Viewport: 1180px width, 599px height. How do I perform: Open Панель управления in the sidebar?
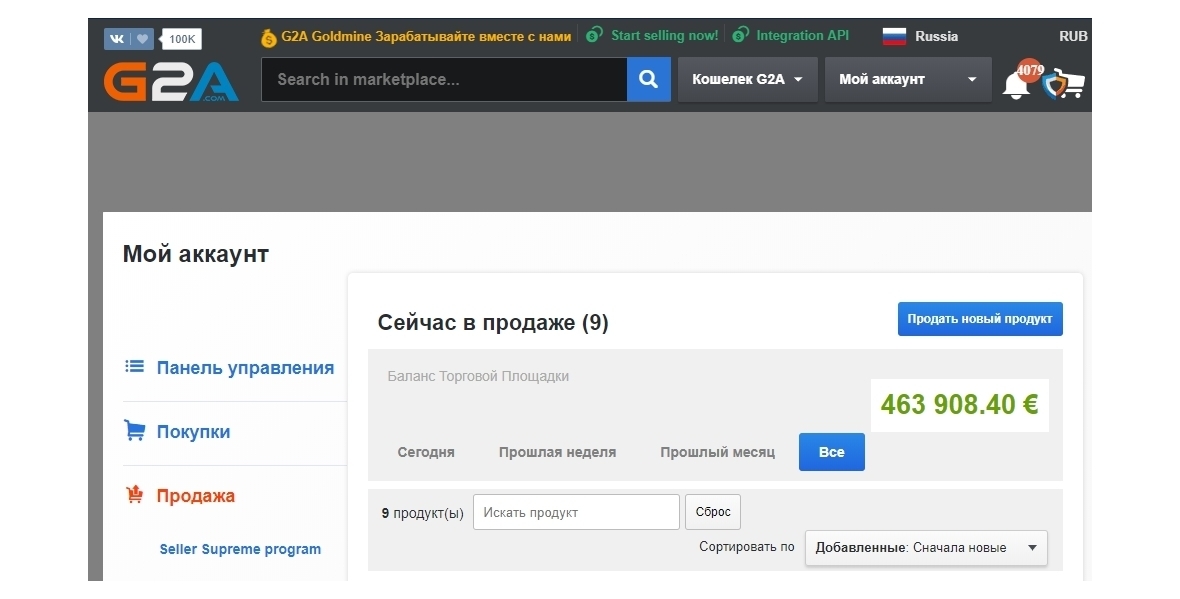pos(245,368)
